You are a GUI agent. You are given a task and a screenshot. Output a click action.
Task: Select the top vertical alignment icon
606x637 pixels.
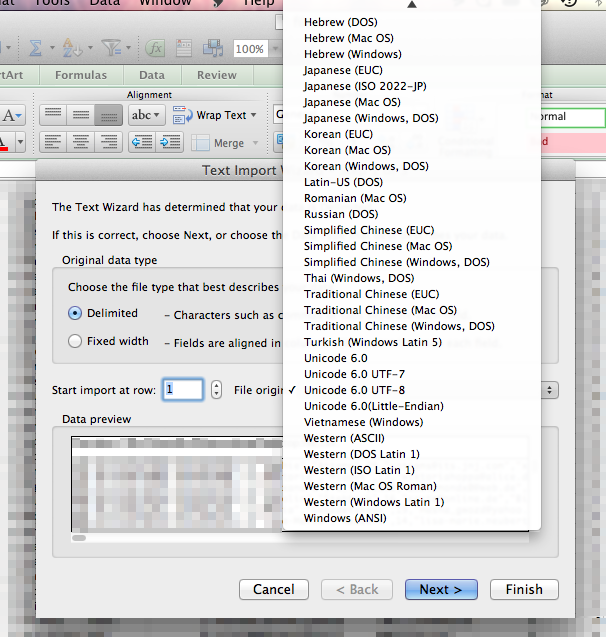point(53,115)
